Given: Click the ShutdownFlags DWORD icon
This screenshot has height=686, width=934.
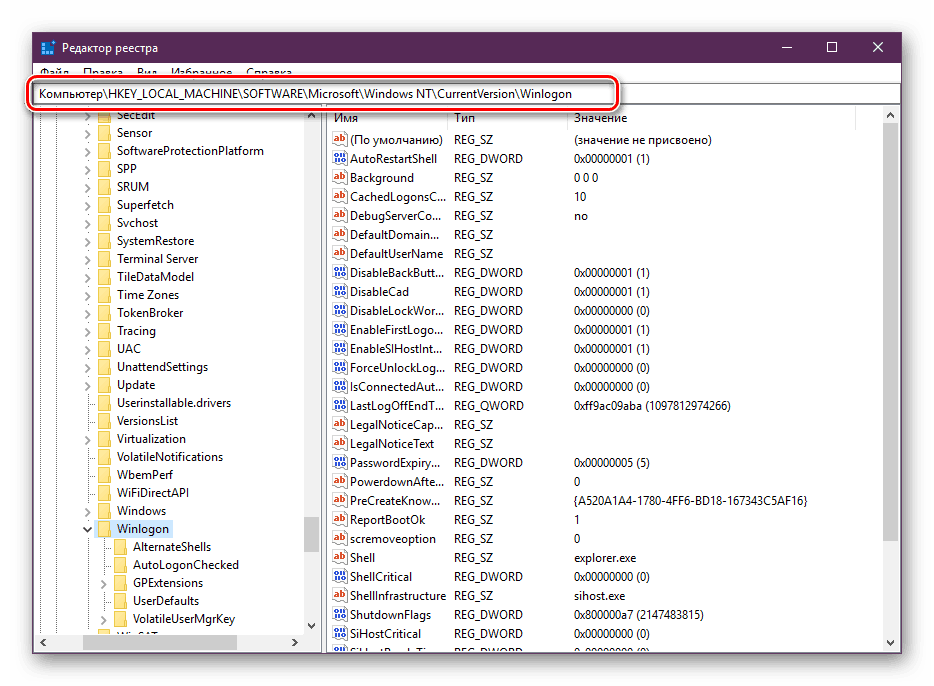Looking at the screenshot, I should 340,615.
